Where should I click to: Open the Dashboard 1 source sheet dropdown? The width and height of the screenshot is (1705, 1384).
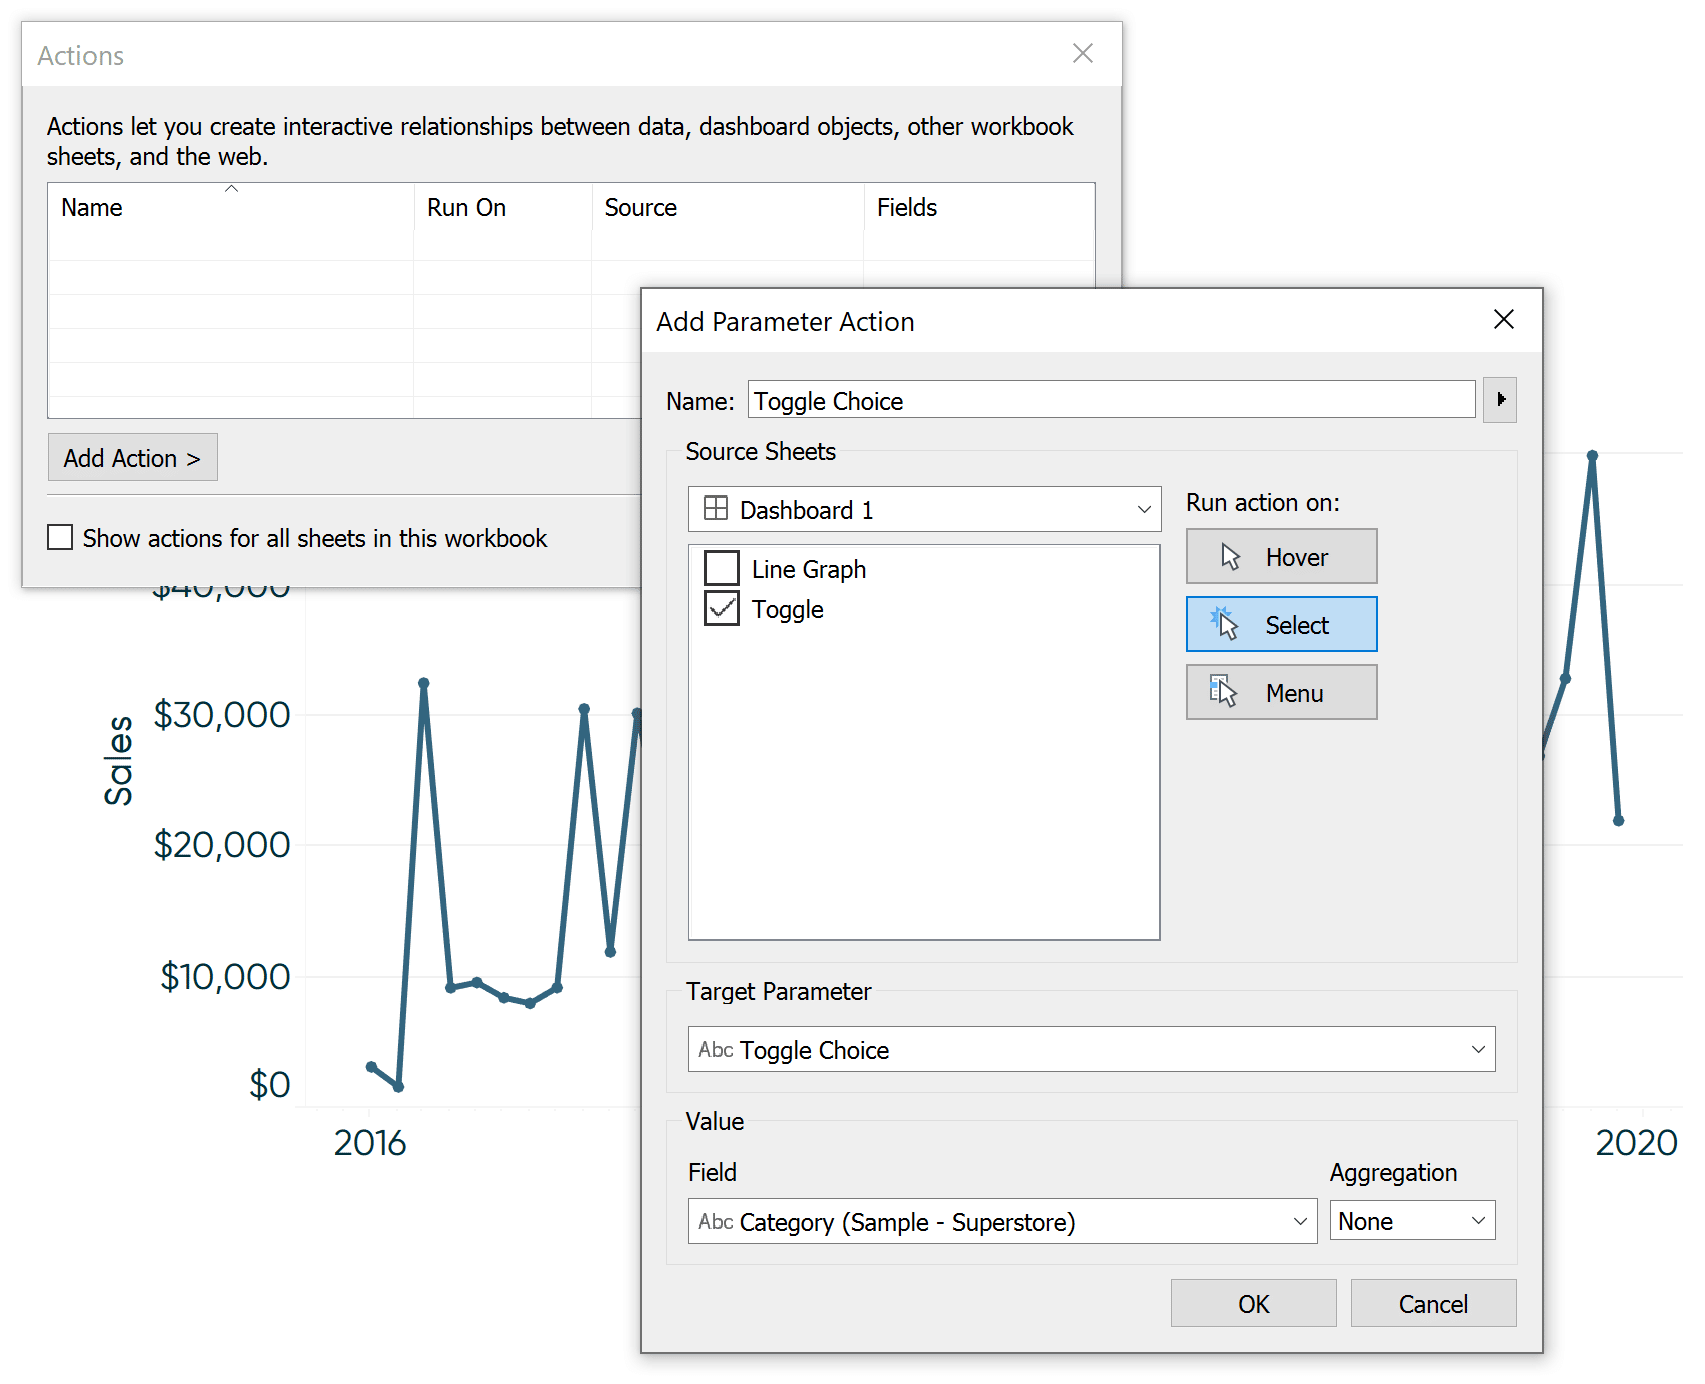click(x=1144, y=510)
